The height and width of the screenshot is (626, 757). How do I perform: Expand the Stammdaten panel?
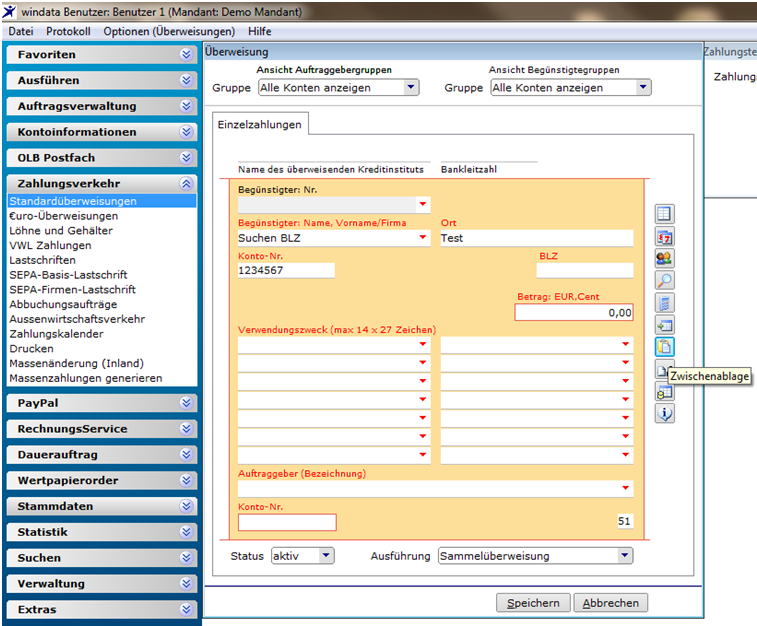click(x=186, y=506)
